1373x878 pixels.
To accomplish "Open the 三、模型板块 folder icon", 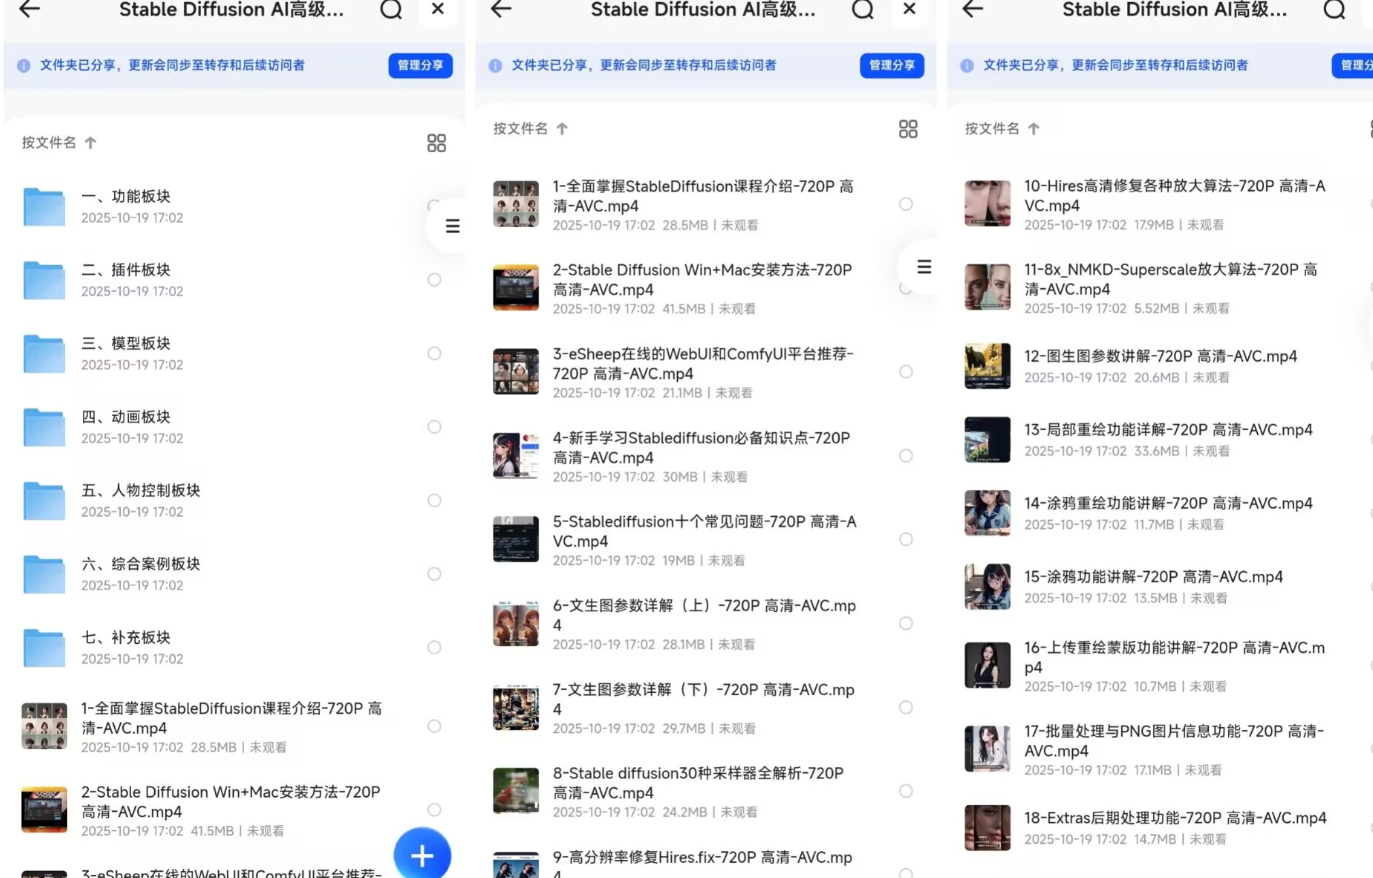I will (x=44, y=354).
